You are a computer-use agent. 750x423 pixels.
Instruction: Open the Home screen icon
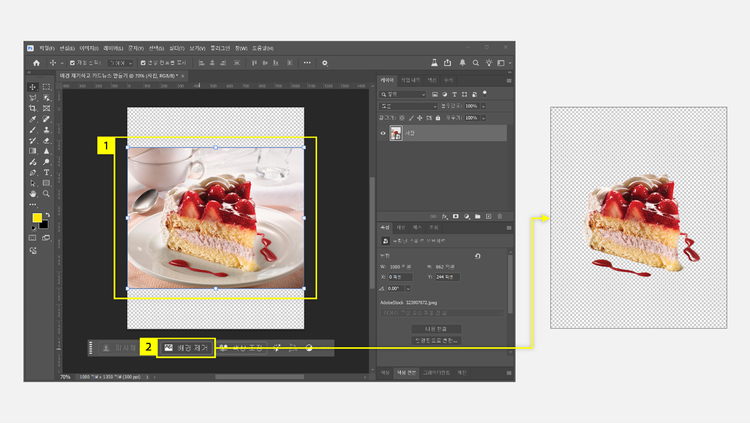(x=36, y=63)
